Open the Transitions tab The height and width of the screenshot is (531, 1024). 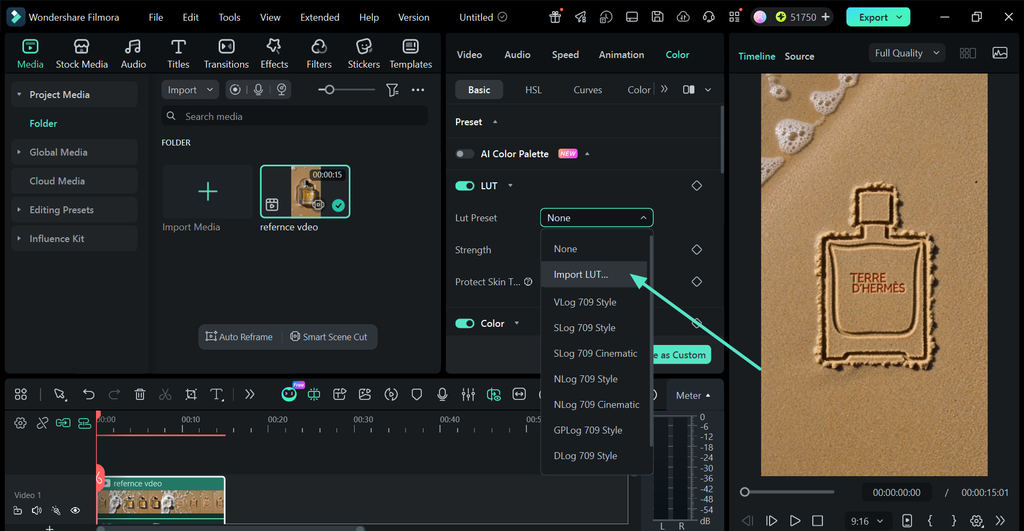tap(226, 54)
